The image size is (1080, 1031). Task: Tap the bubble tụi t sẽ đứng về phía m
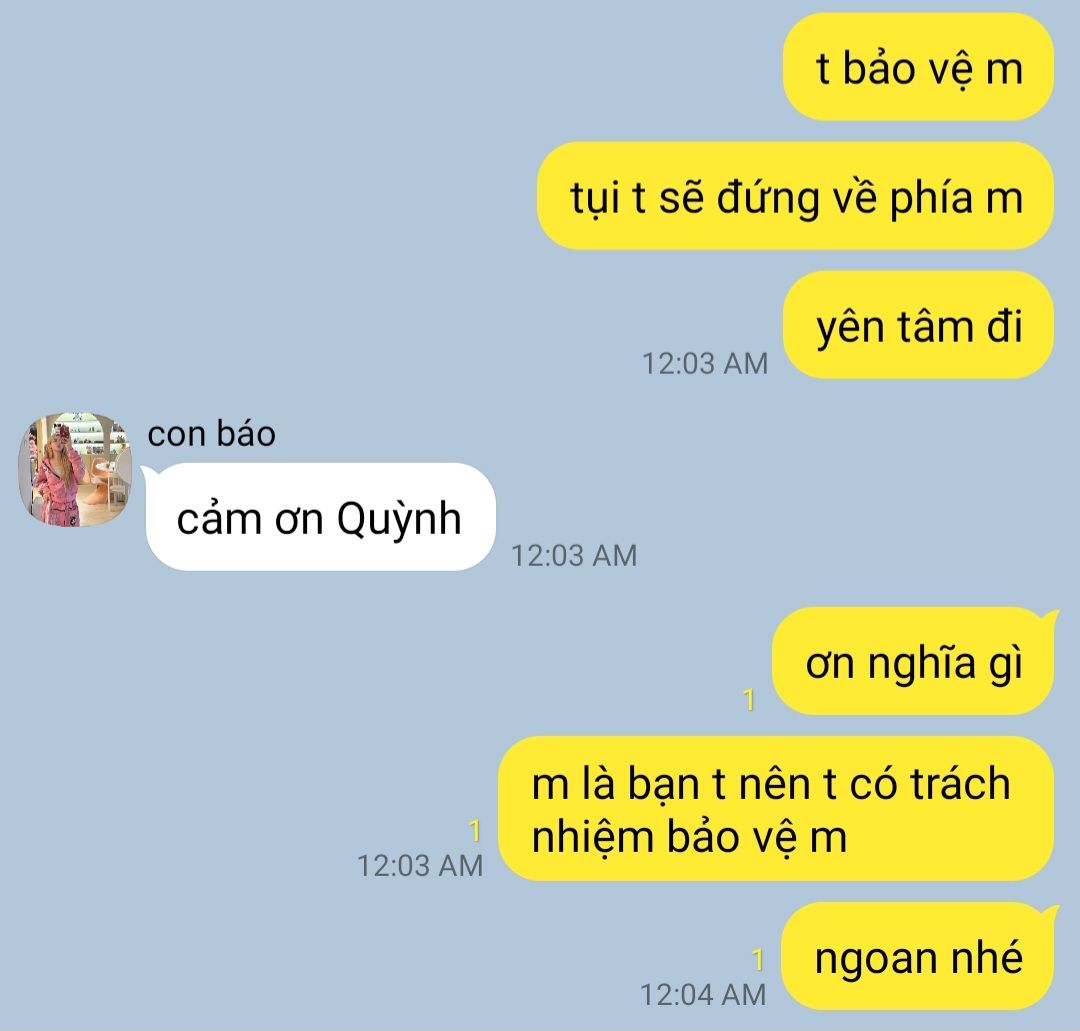(x=796, y=196)
